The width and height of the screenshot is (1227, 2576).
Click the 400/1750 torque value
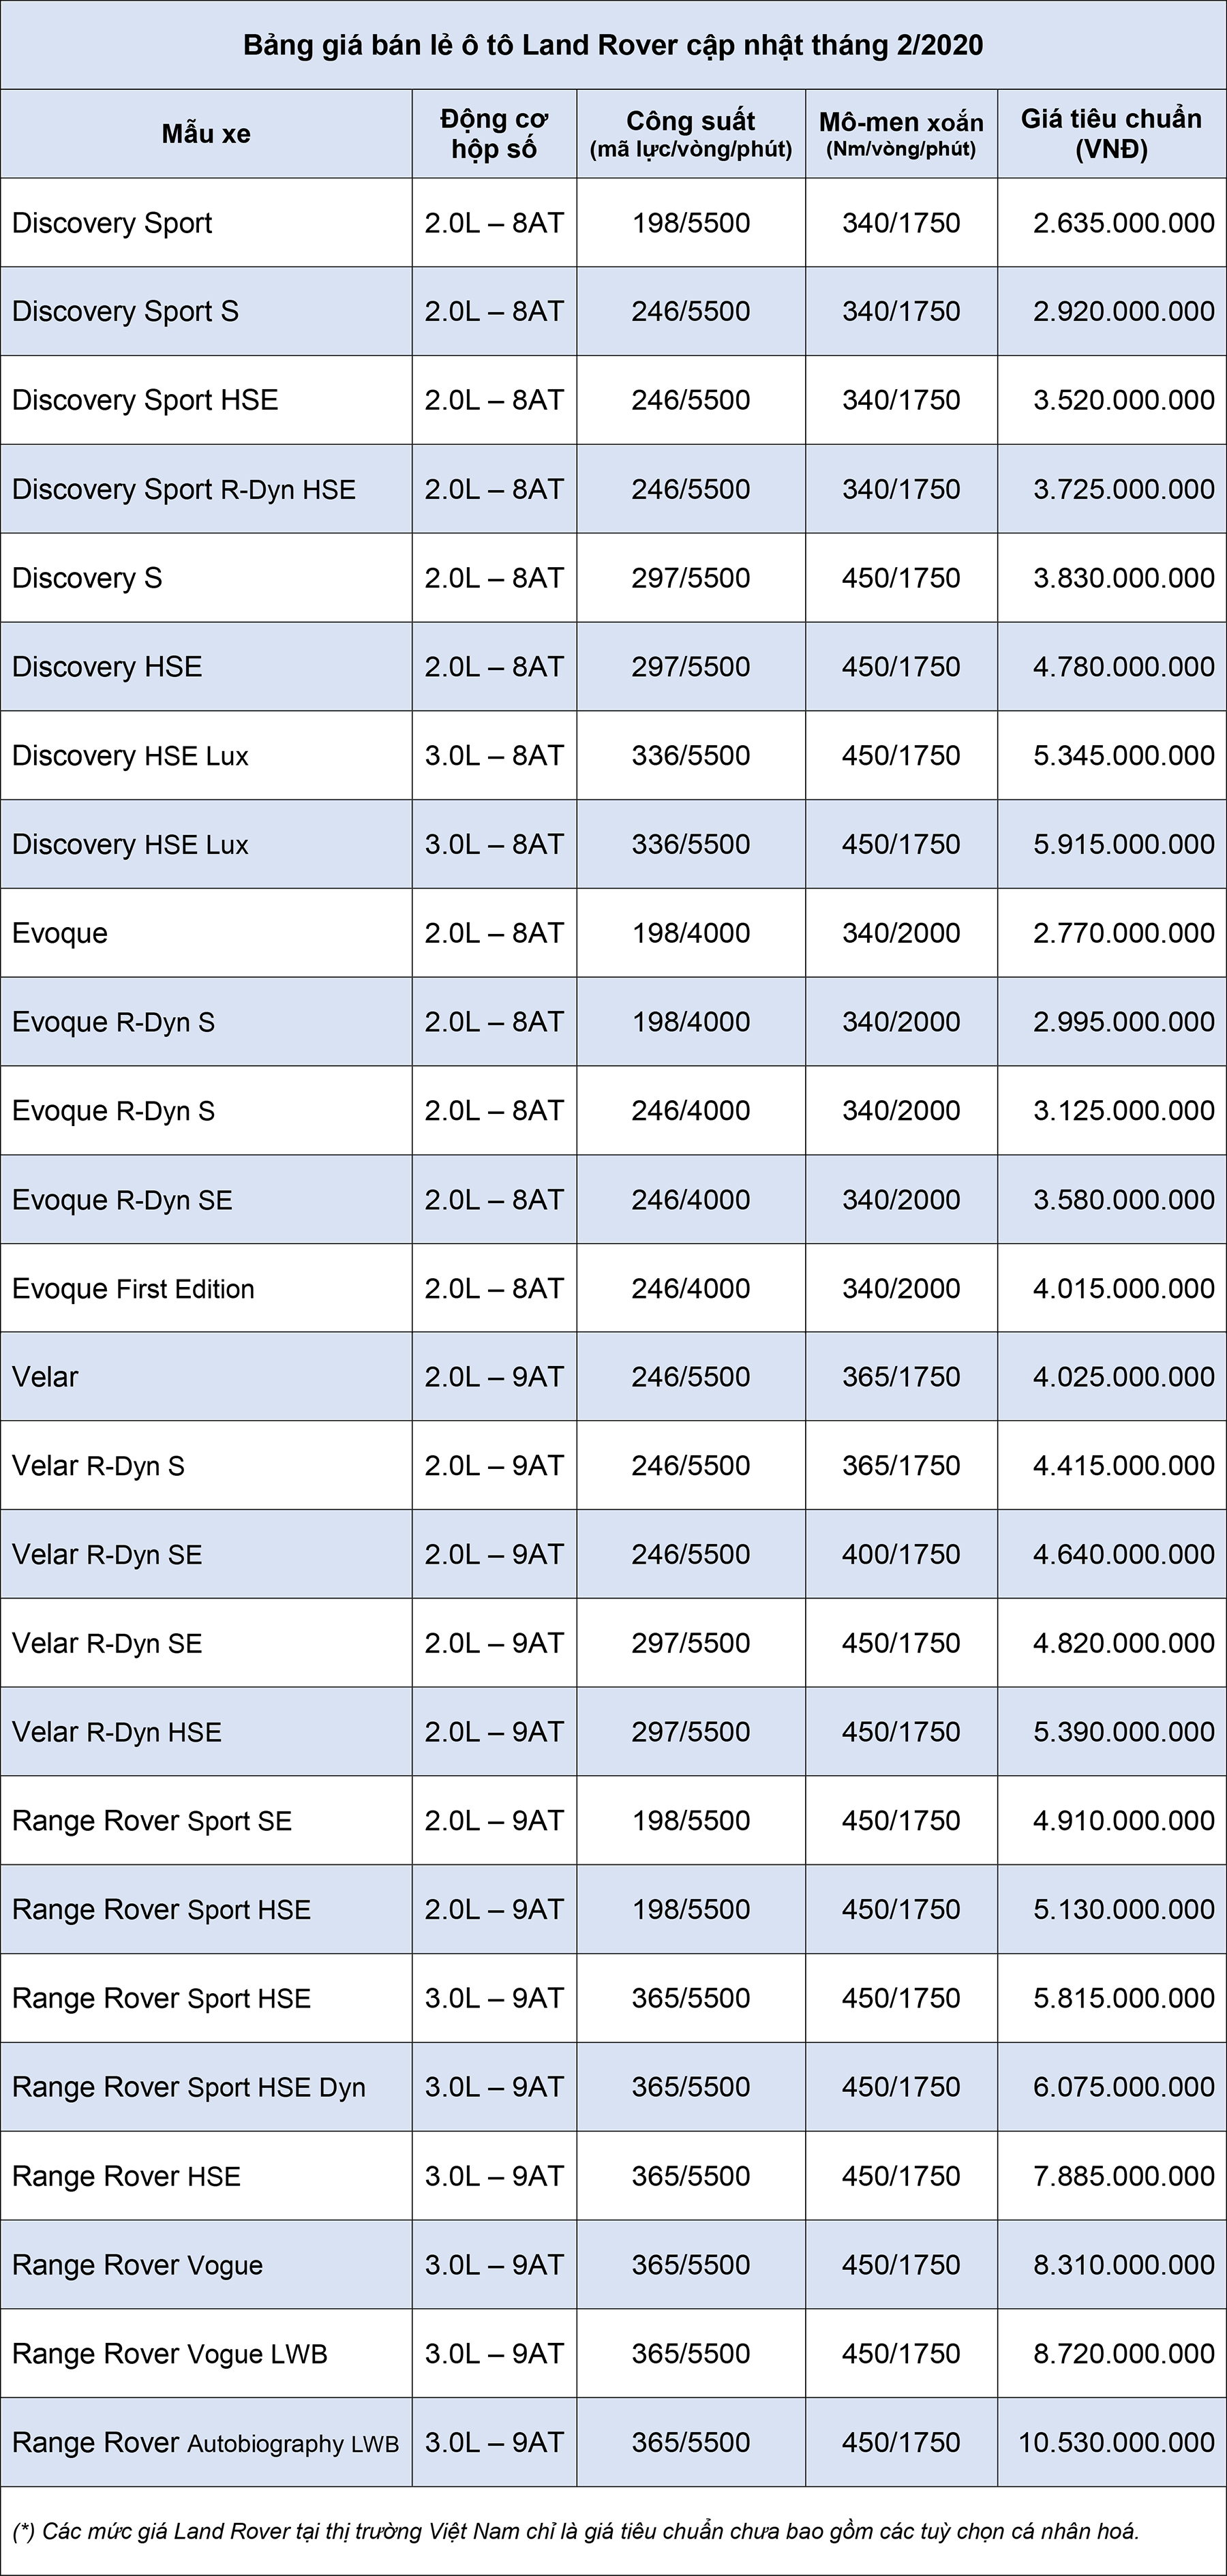pos(901,1554)
